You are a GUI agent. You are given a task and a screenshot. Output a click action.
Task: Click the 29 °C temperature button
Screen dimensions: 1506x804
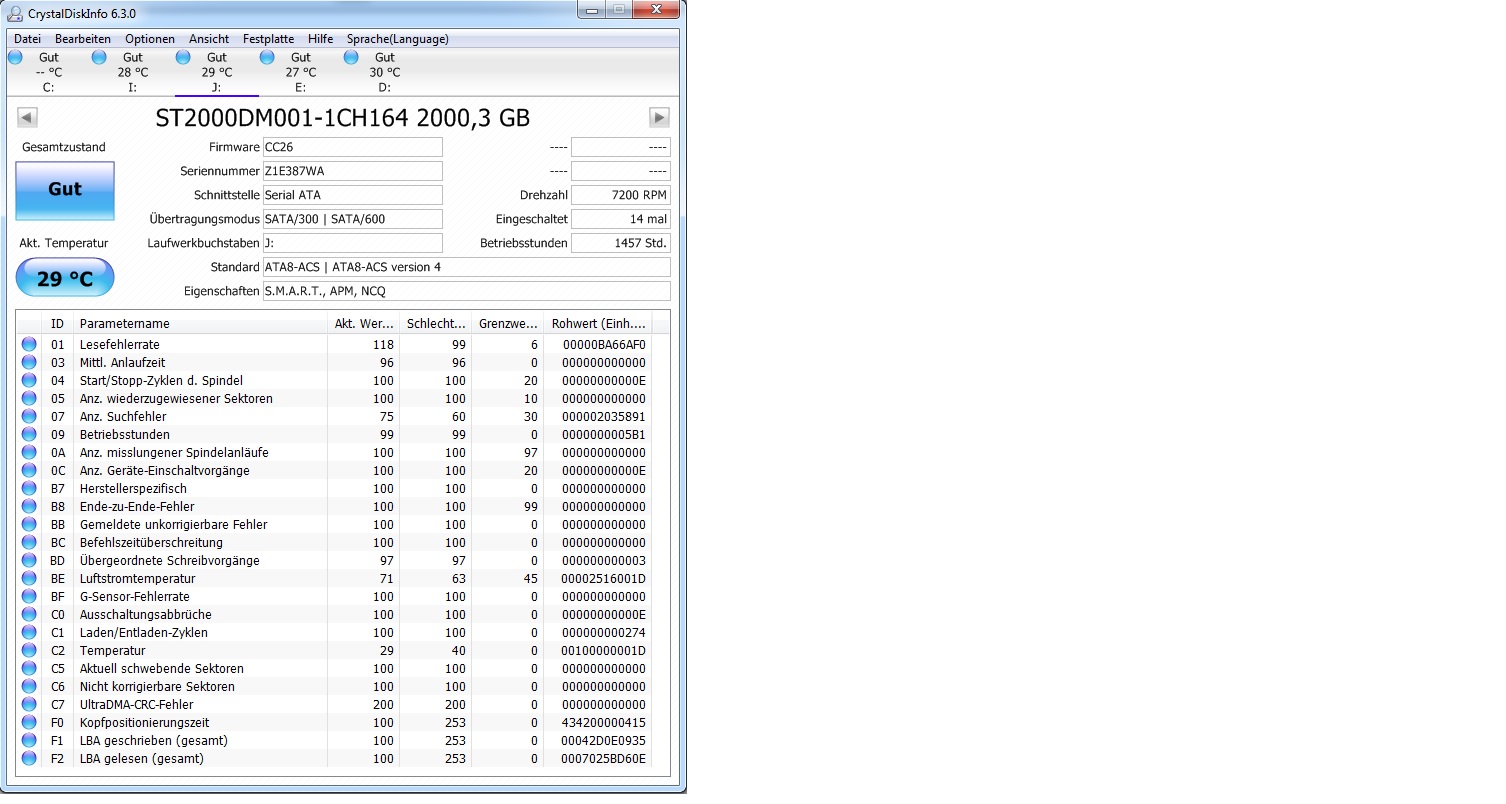(65, 278)
